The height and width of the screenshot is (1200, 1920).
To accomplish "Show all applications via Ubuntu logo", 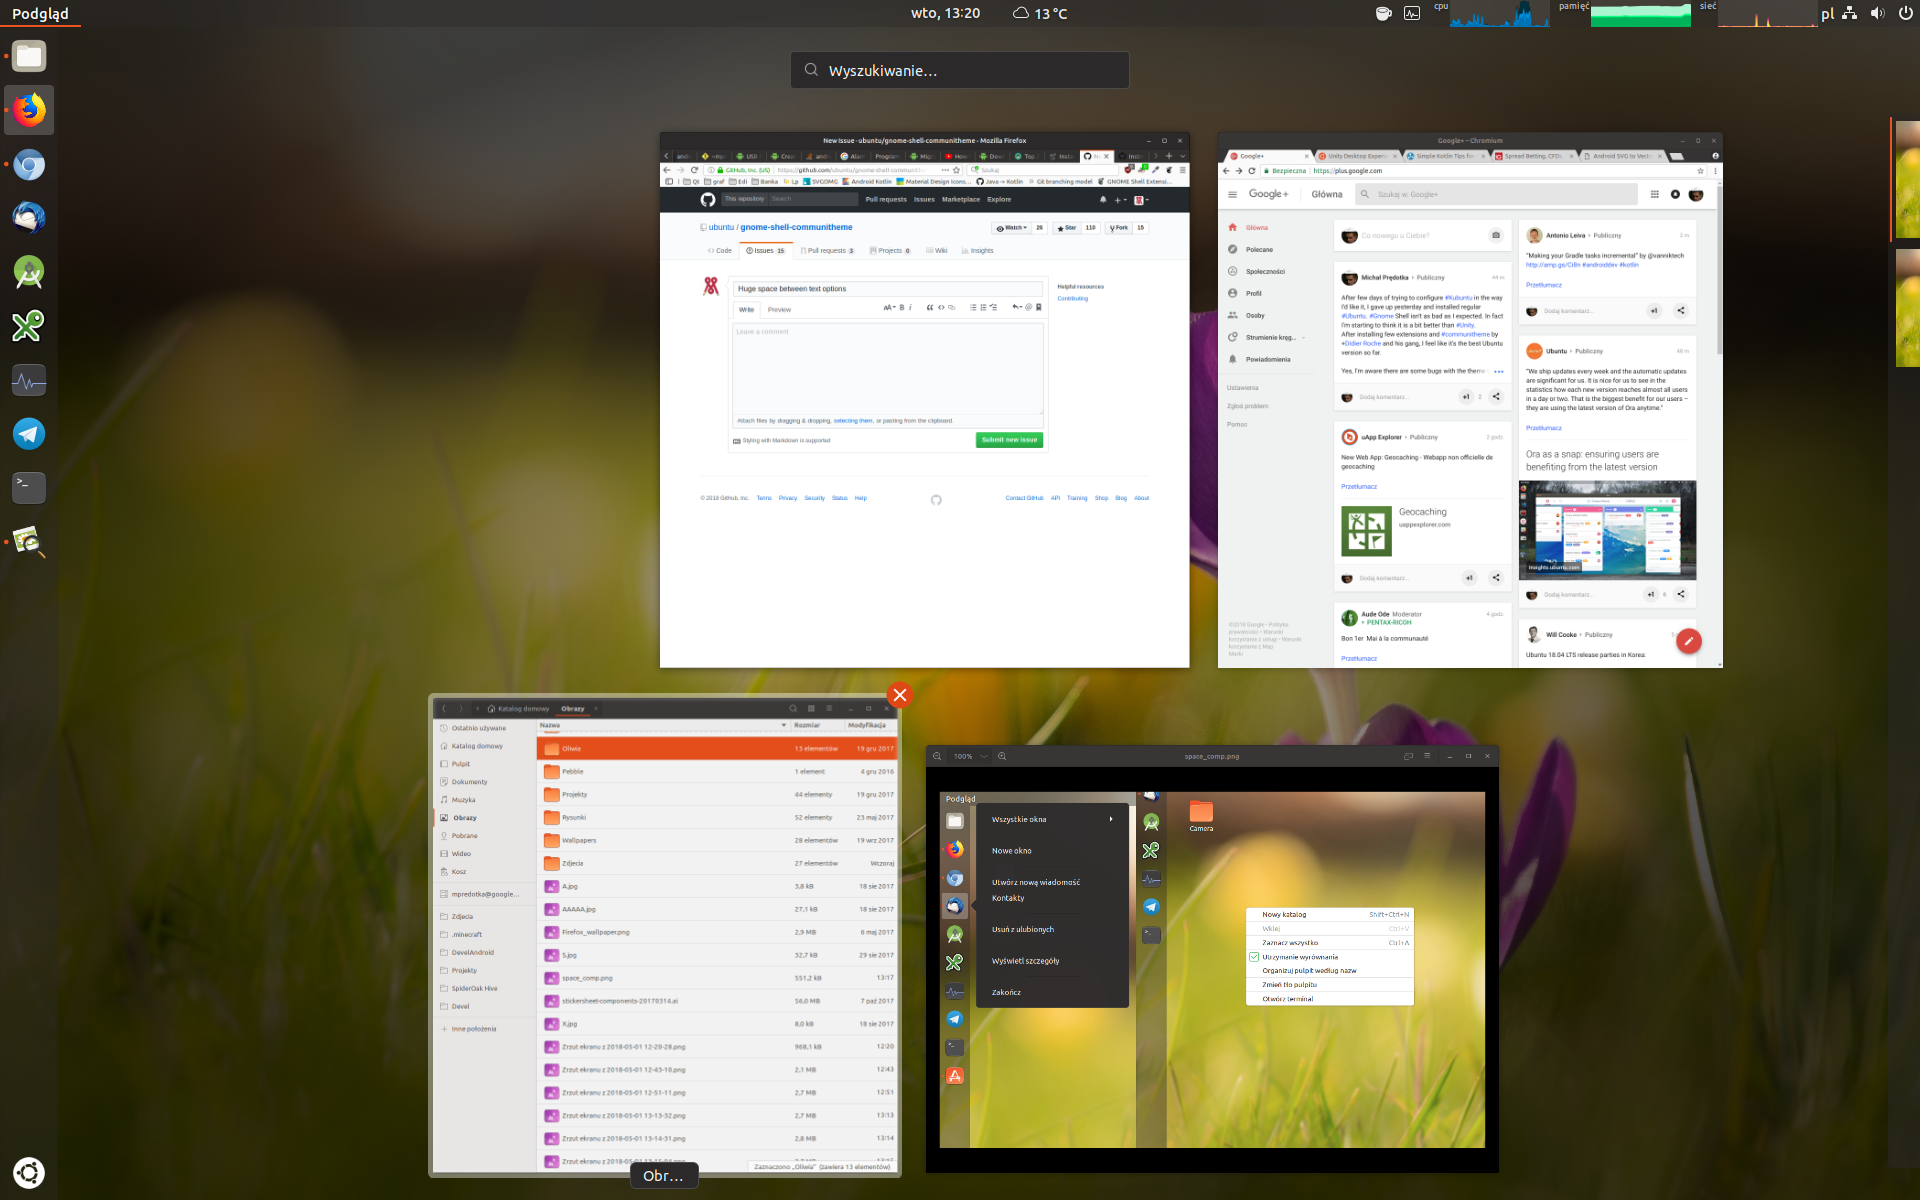I will 29,1172.
